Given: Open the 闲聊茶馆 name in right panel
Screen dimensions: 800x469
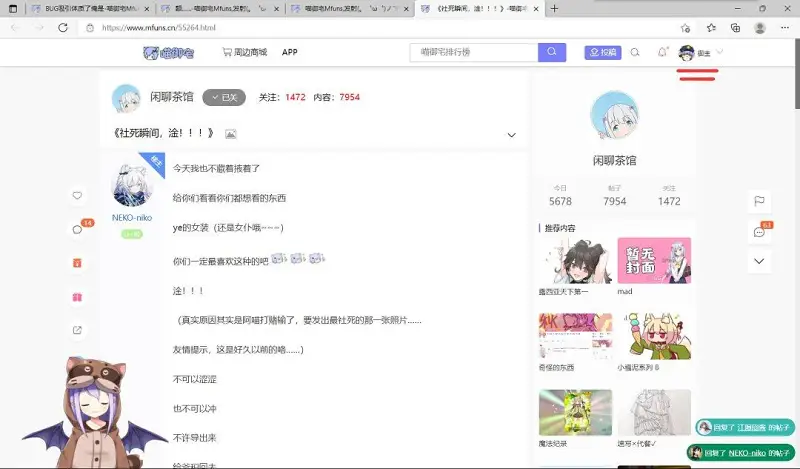Looking at the screenshot, I should point(614,161).
